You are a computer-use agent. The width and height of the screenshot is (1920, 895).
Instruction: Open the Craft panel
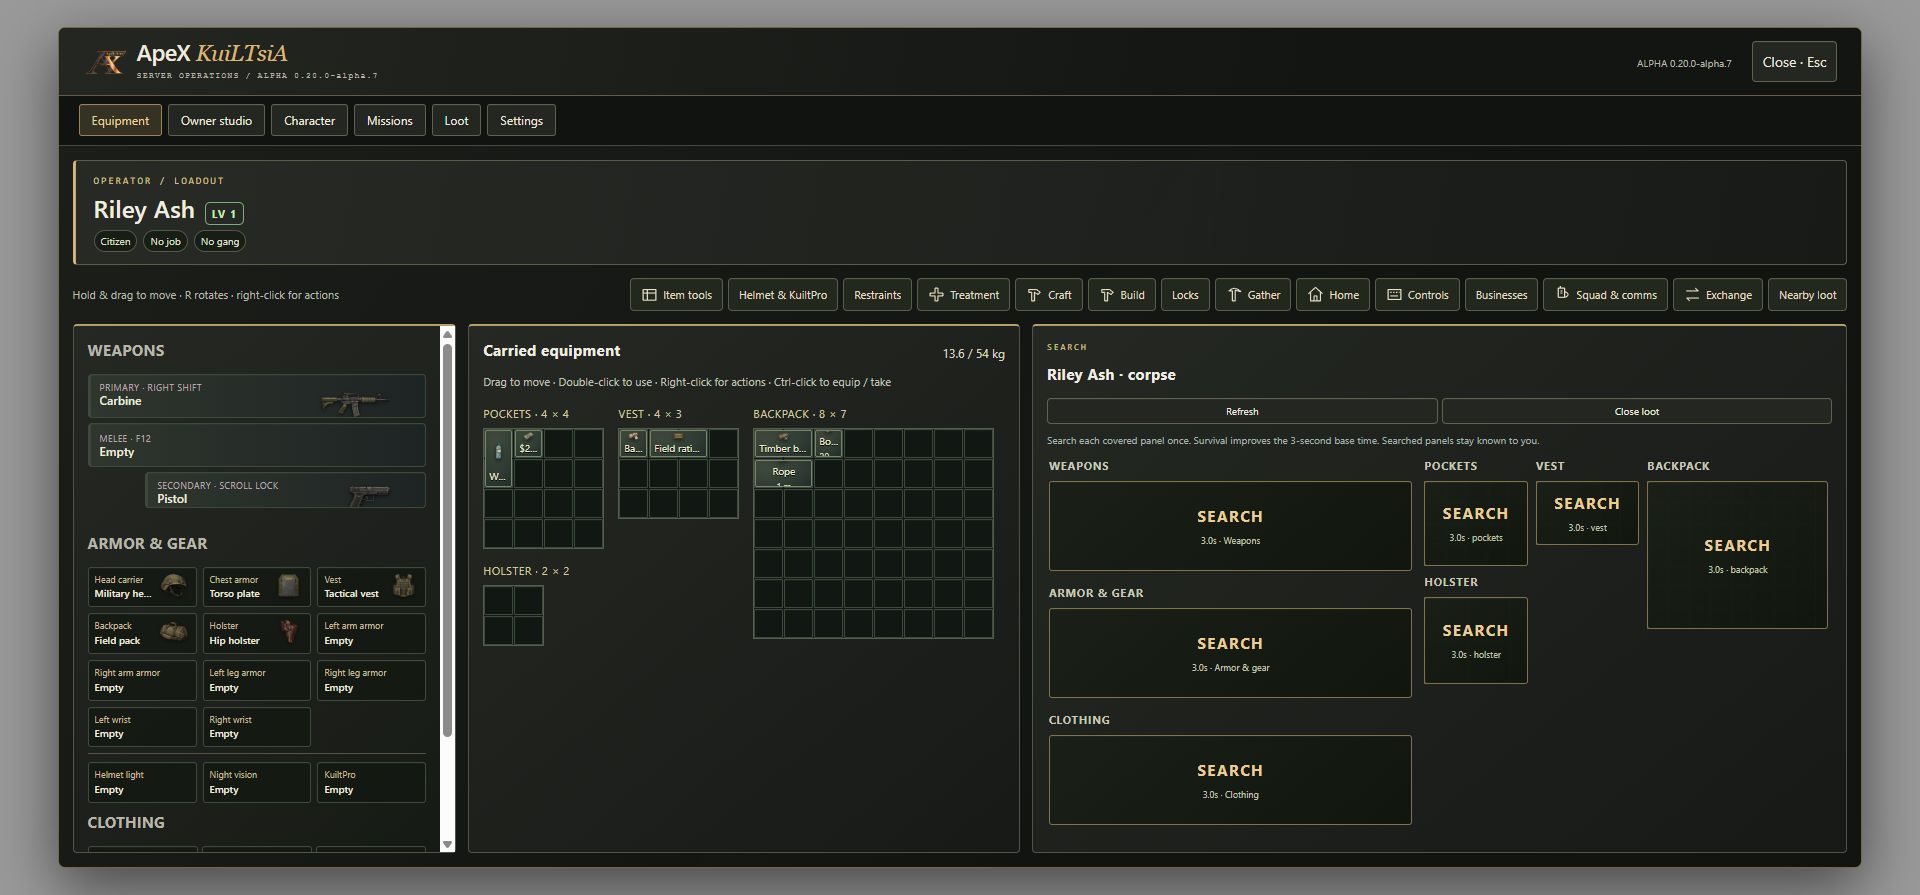point(1049,295)
